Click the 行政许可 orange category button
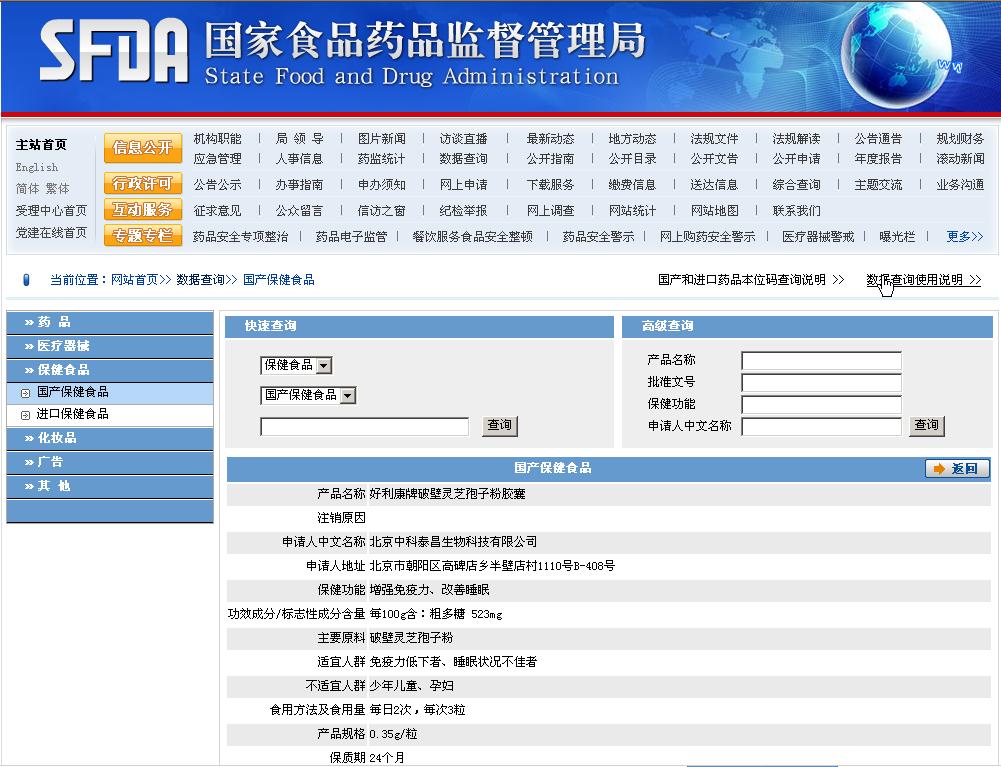The image size is (1001, 767). tap(142, 184)
